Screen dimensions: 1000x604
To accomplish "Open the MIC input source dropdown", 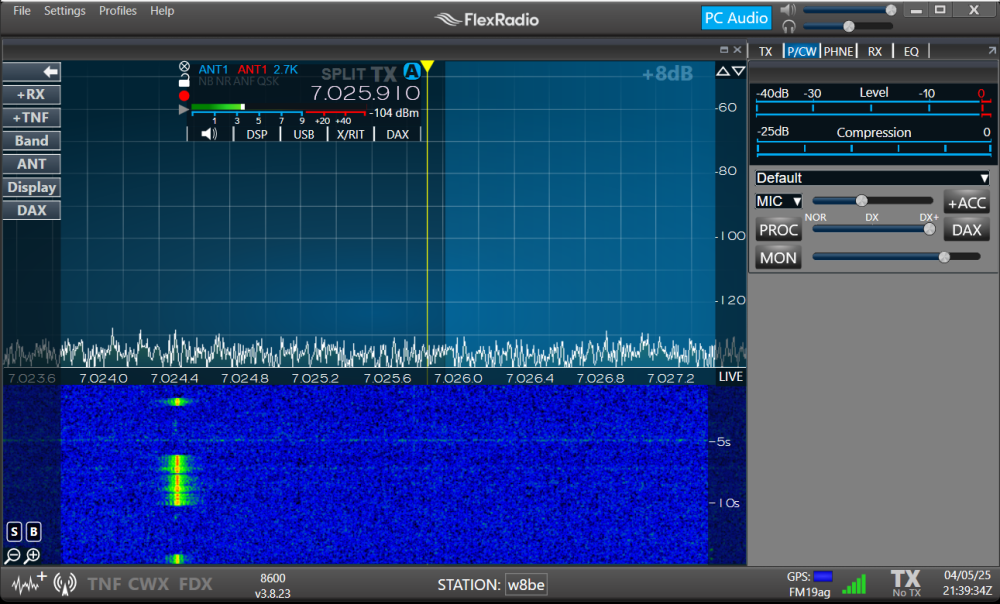I will pos(779,202).
